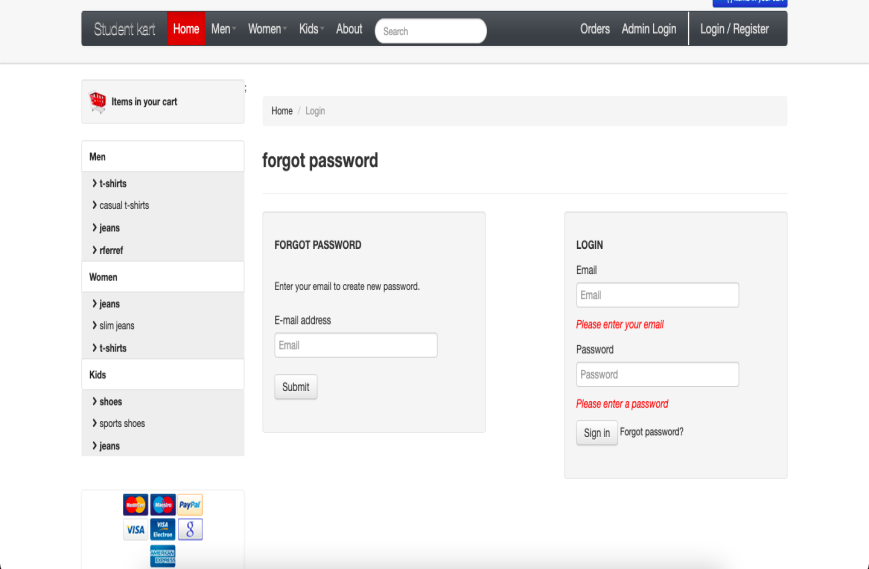Screen dimensions: 869x569
Task: Click the PayPal payment icon
Action: [x=190, y=505]
